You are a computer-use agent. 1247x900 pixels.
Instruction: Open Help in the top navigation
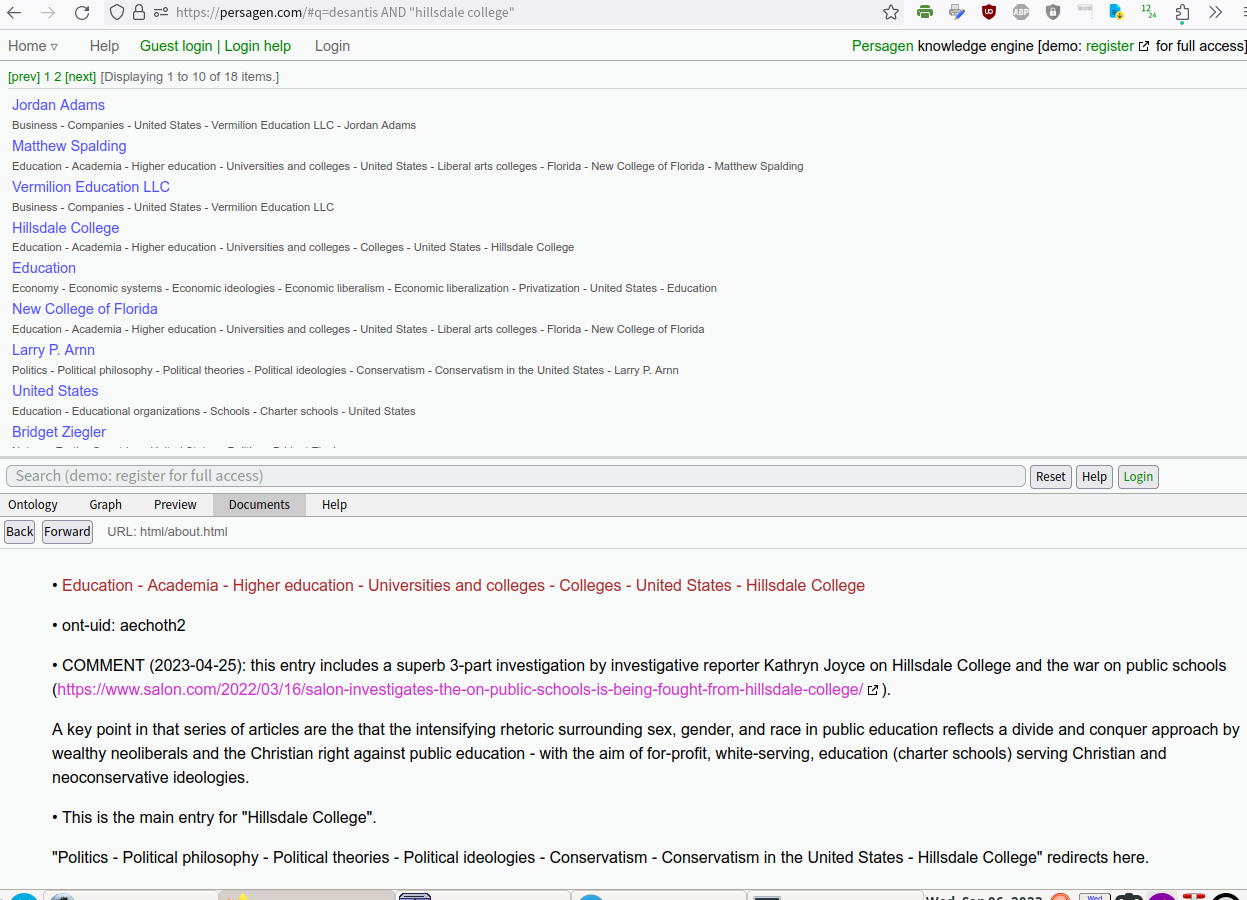coord(104,46)
